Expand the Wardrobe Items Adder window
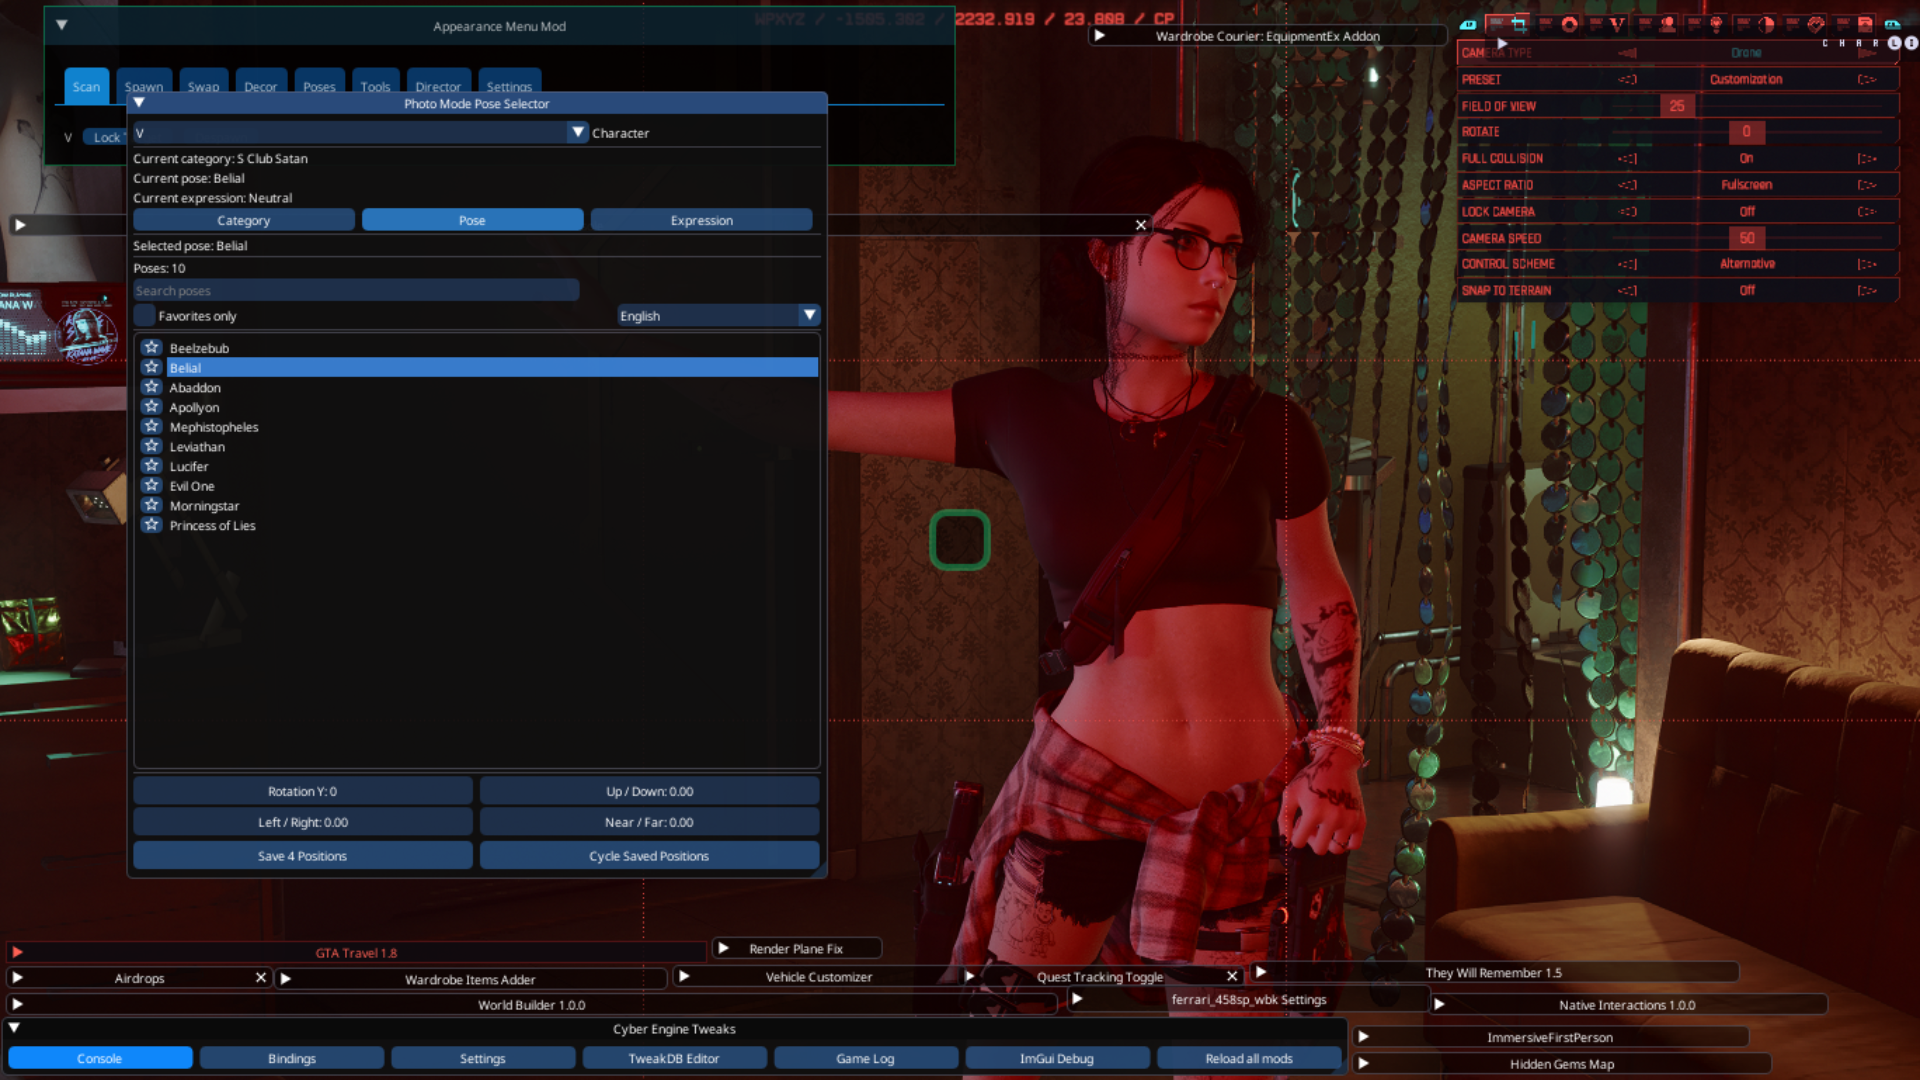The width and height of the screenshot is (1920, 1080). click(x=285, y=979)
